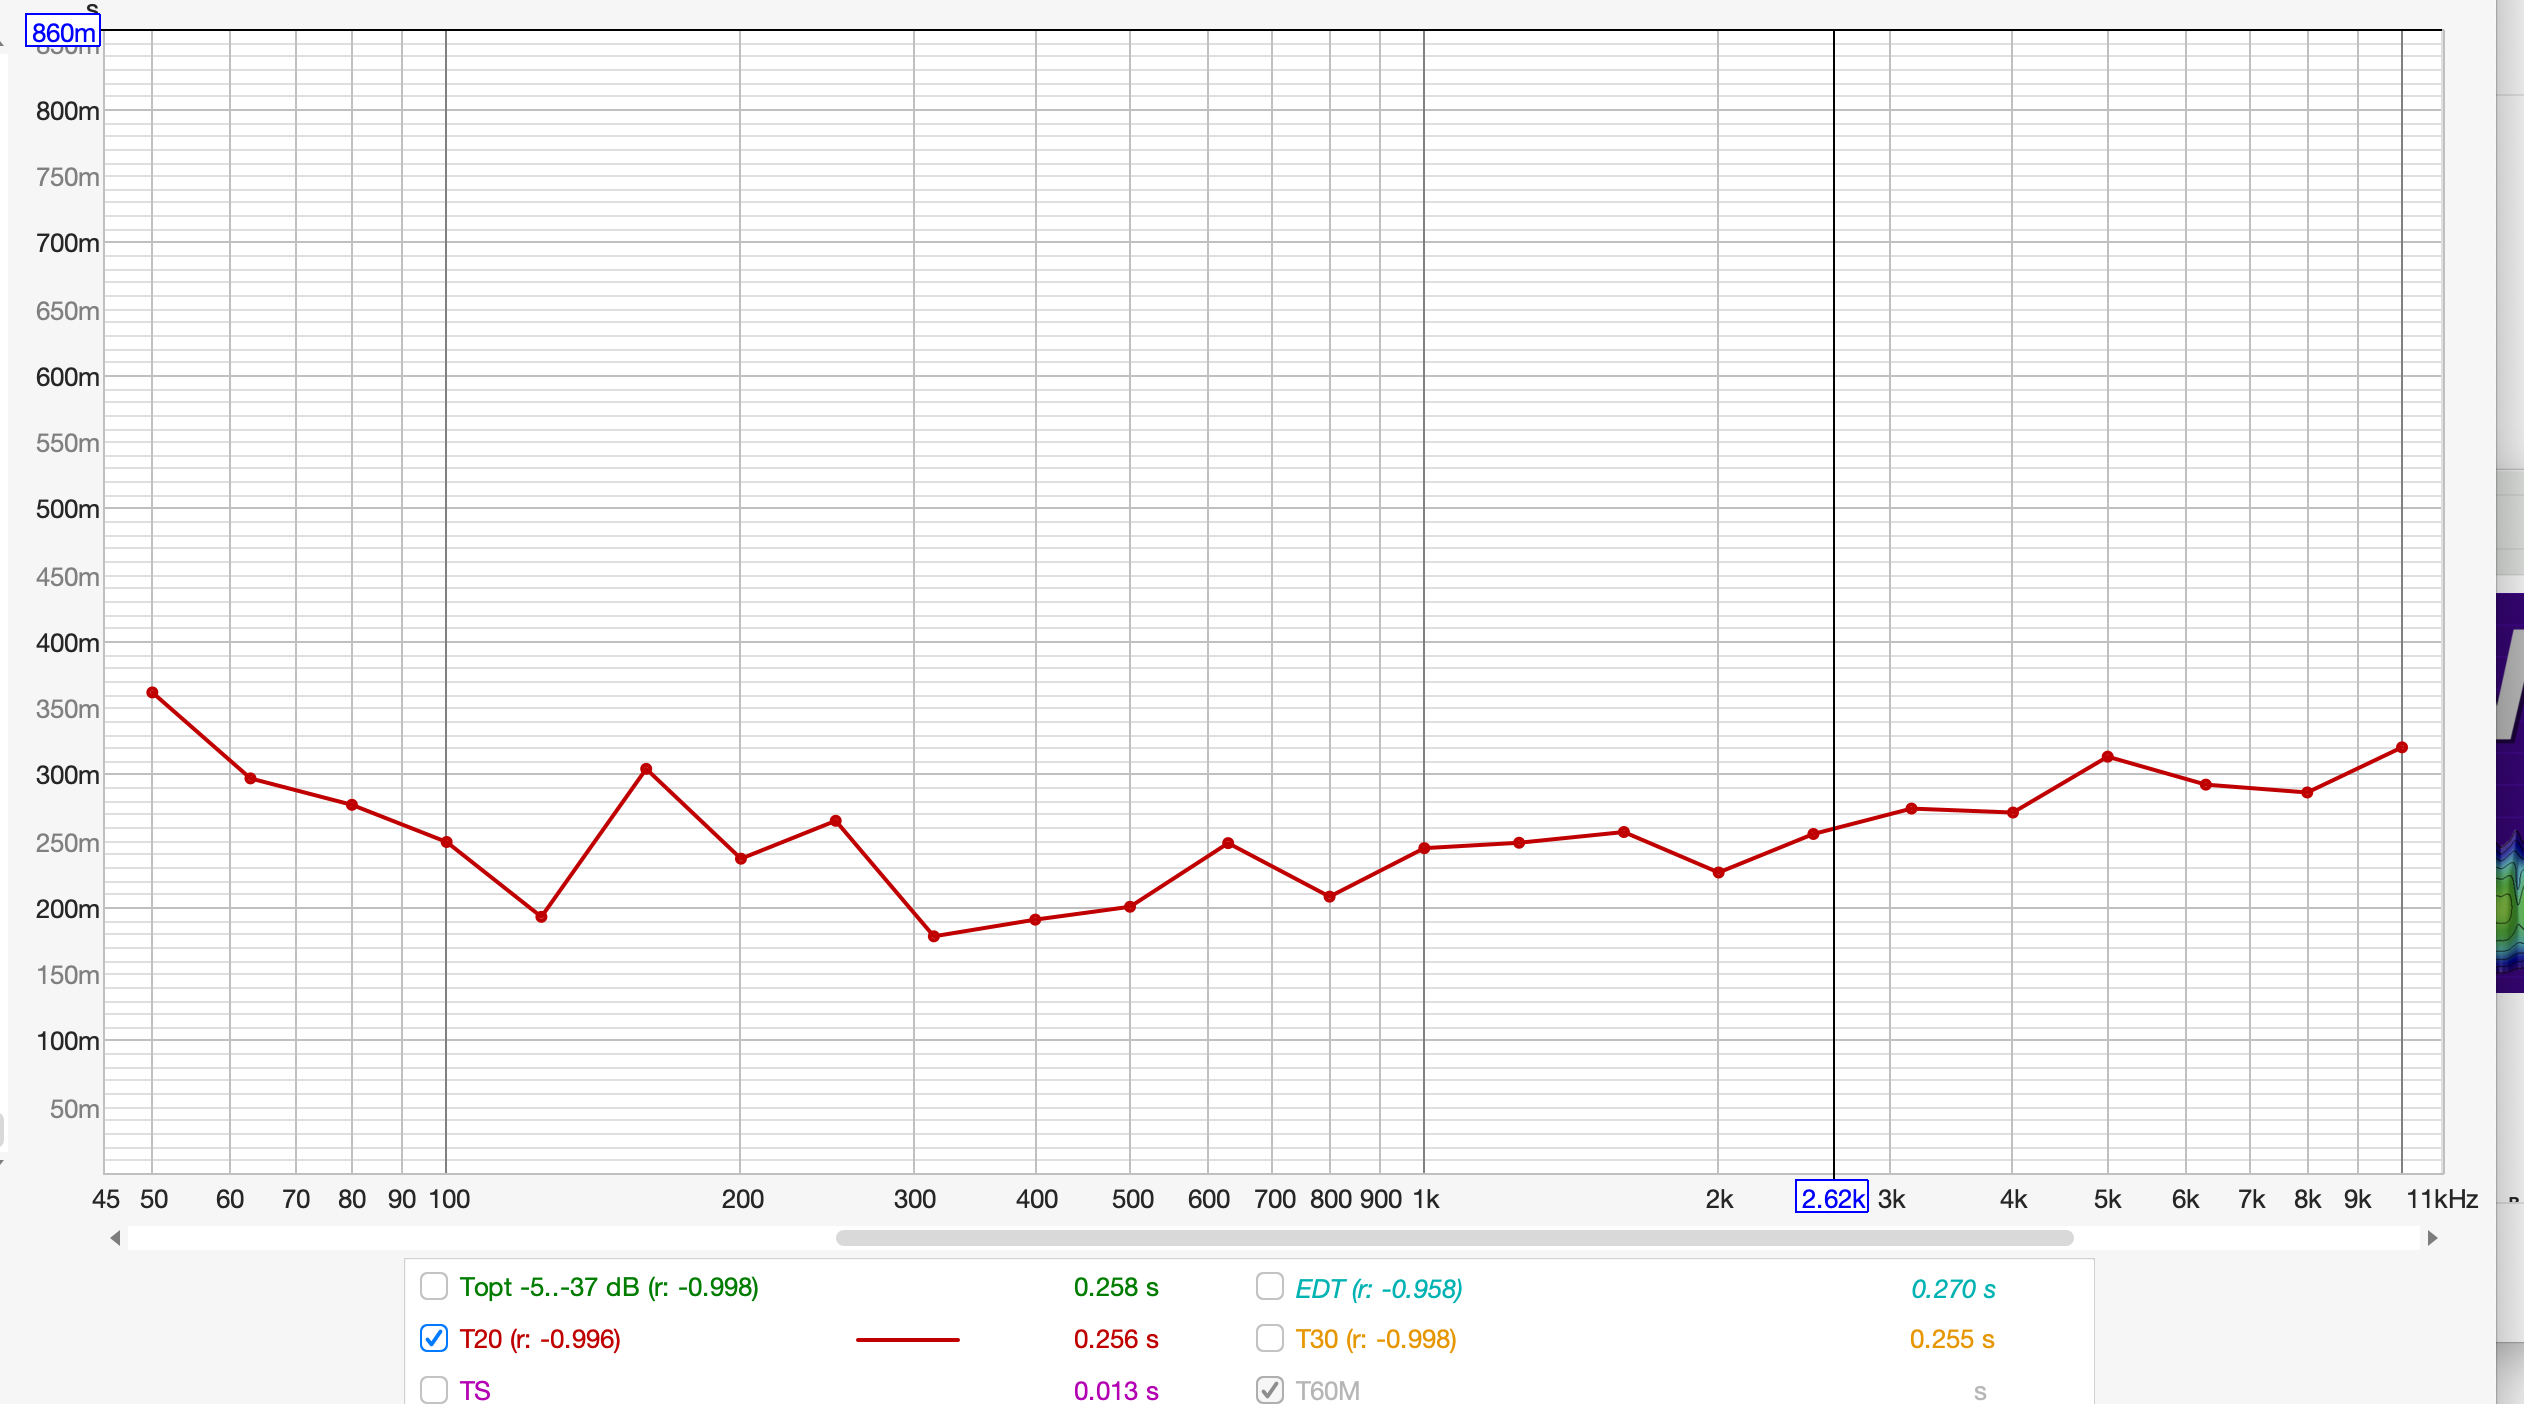The height and width of the screenshot is (1404, 2524).
Task: Show the EDT trace via its checkbox
Action: tap(1269, 1286)
